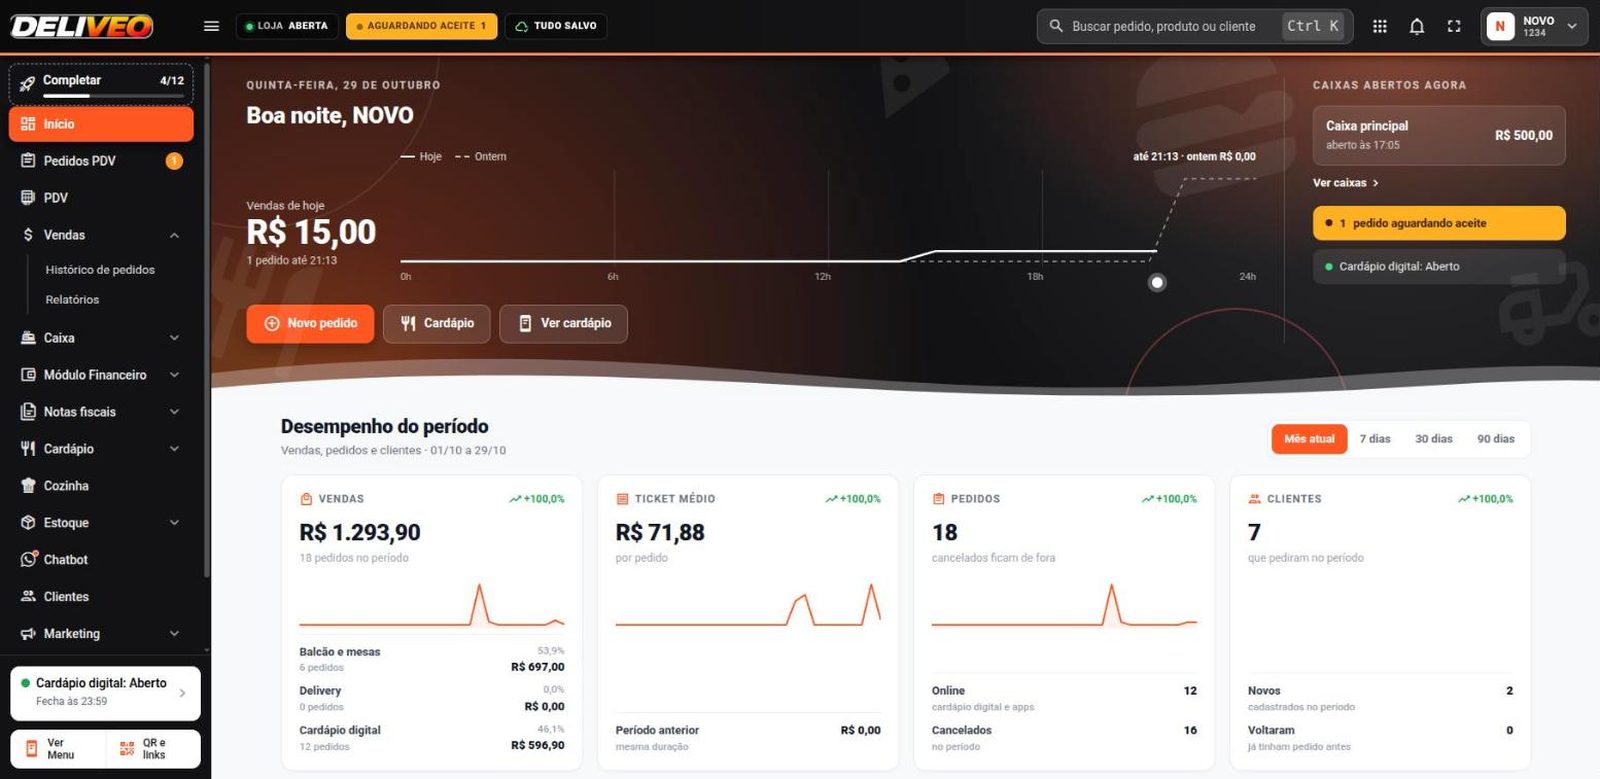
Task: Select the Mês atual period tab
Action: 1309,439
